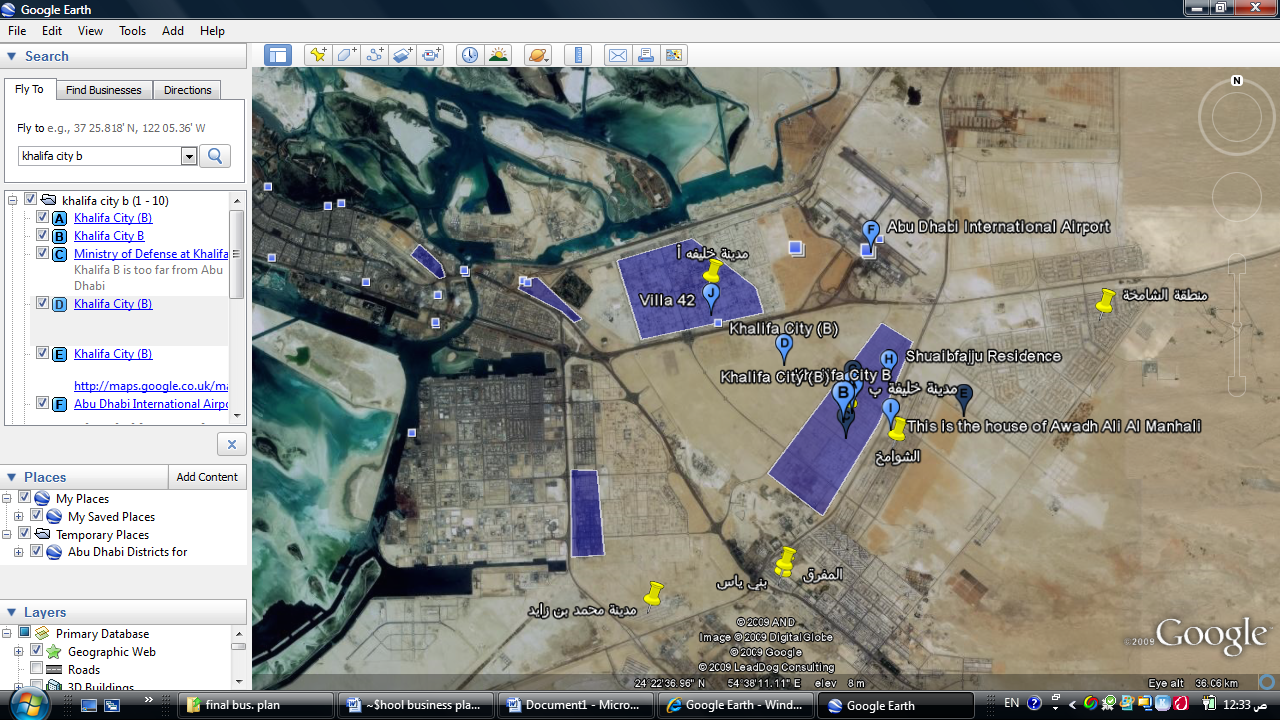Expand the My Saved Places node

point(19,517)
